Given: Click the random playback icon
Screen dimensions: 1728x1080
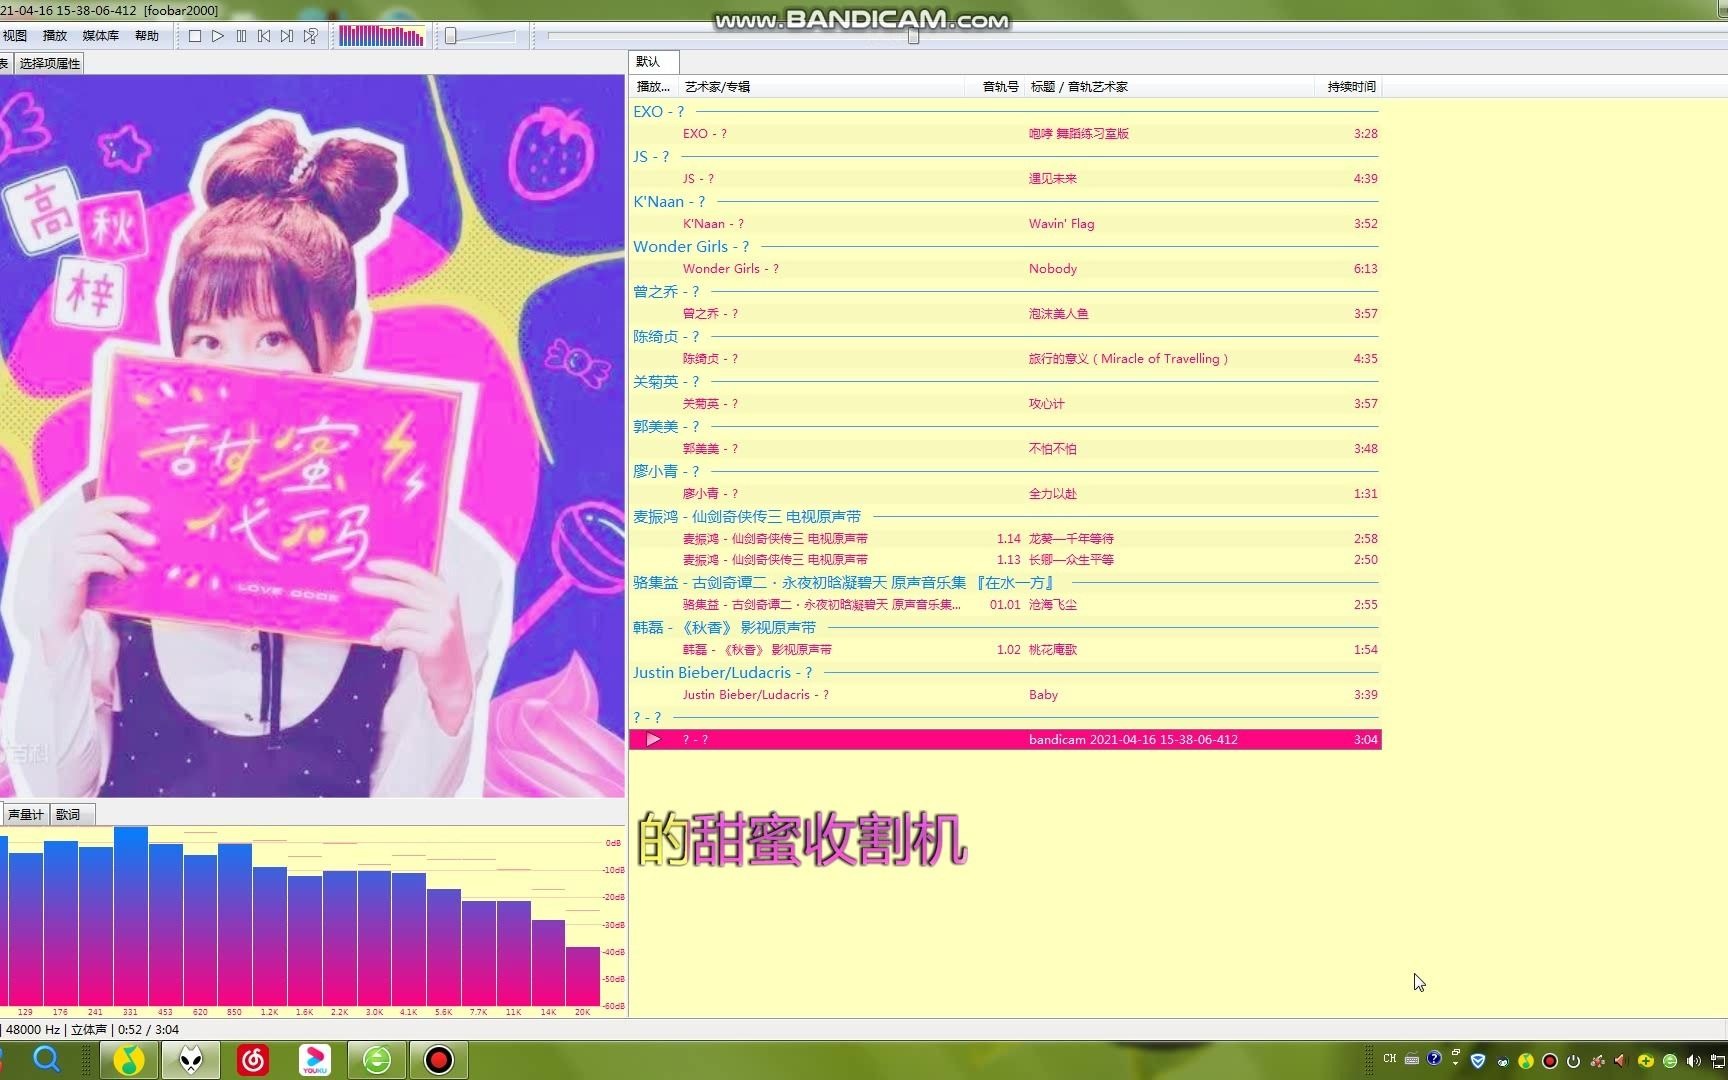Looking at the screenshot, I should (x=311, y=36).
